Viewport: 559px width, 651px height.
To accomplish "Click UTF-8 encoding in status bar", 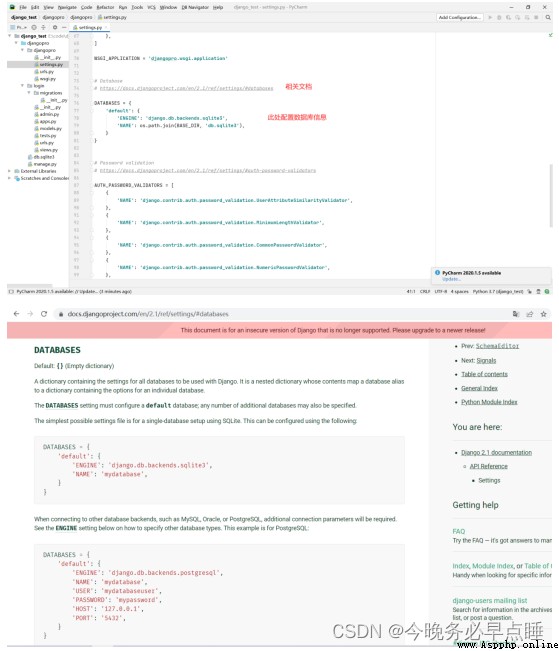I will click(441, 291).
